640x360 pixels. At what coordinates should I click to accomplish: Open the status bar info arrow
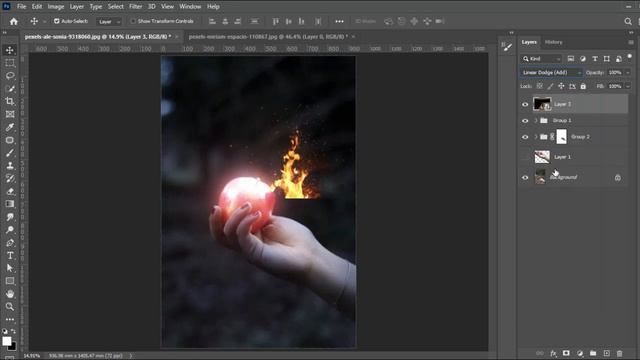(x=131, y=356)
